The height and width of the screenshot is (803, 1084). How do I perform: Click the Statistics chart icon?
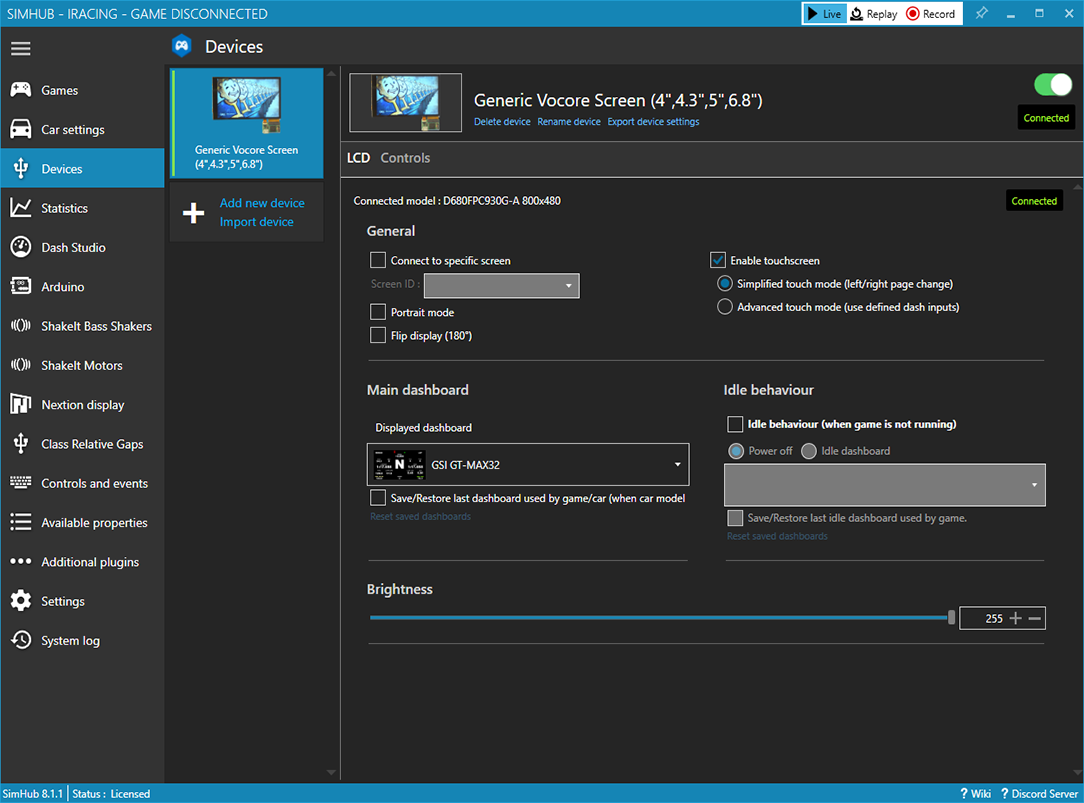(20, 208)
